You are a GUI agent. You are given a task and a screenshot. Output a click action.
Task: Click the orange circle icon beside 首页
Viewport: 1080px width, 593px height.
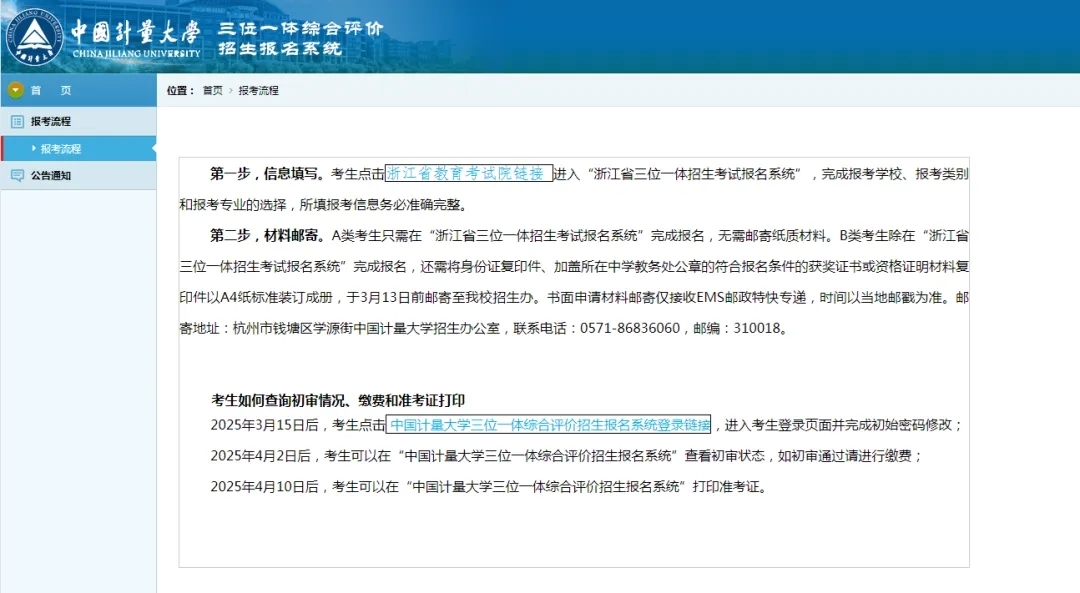[15, 90]
